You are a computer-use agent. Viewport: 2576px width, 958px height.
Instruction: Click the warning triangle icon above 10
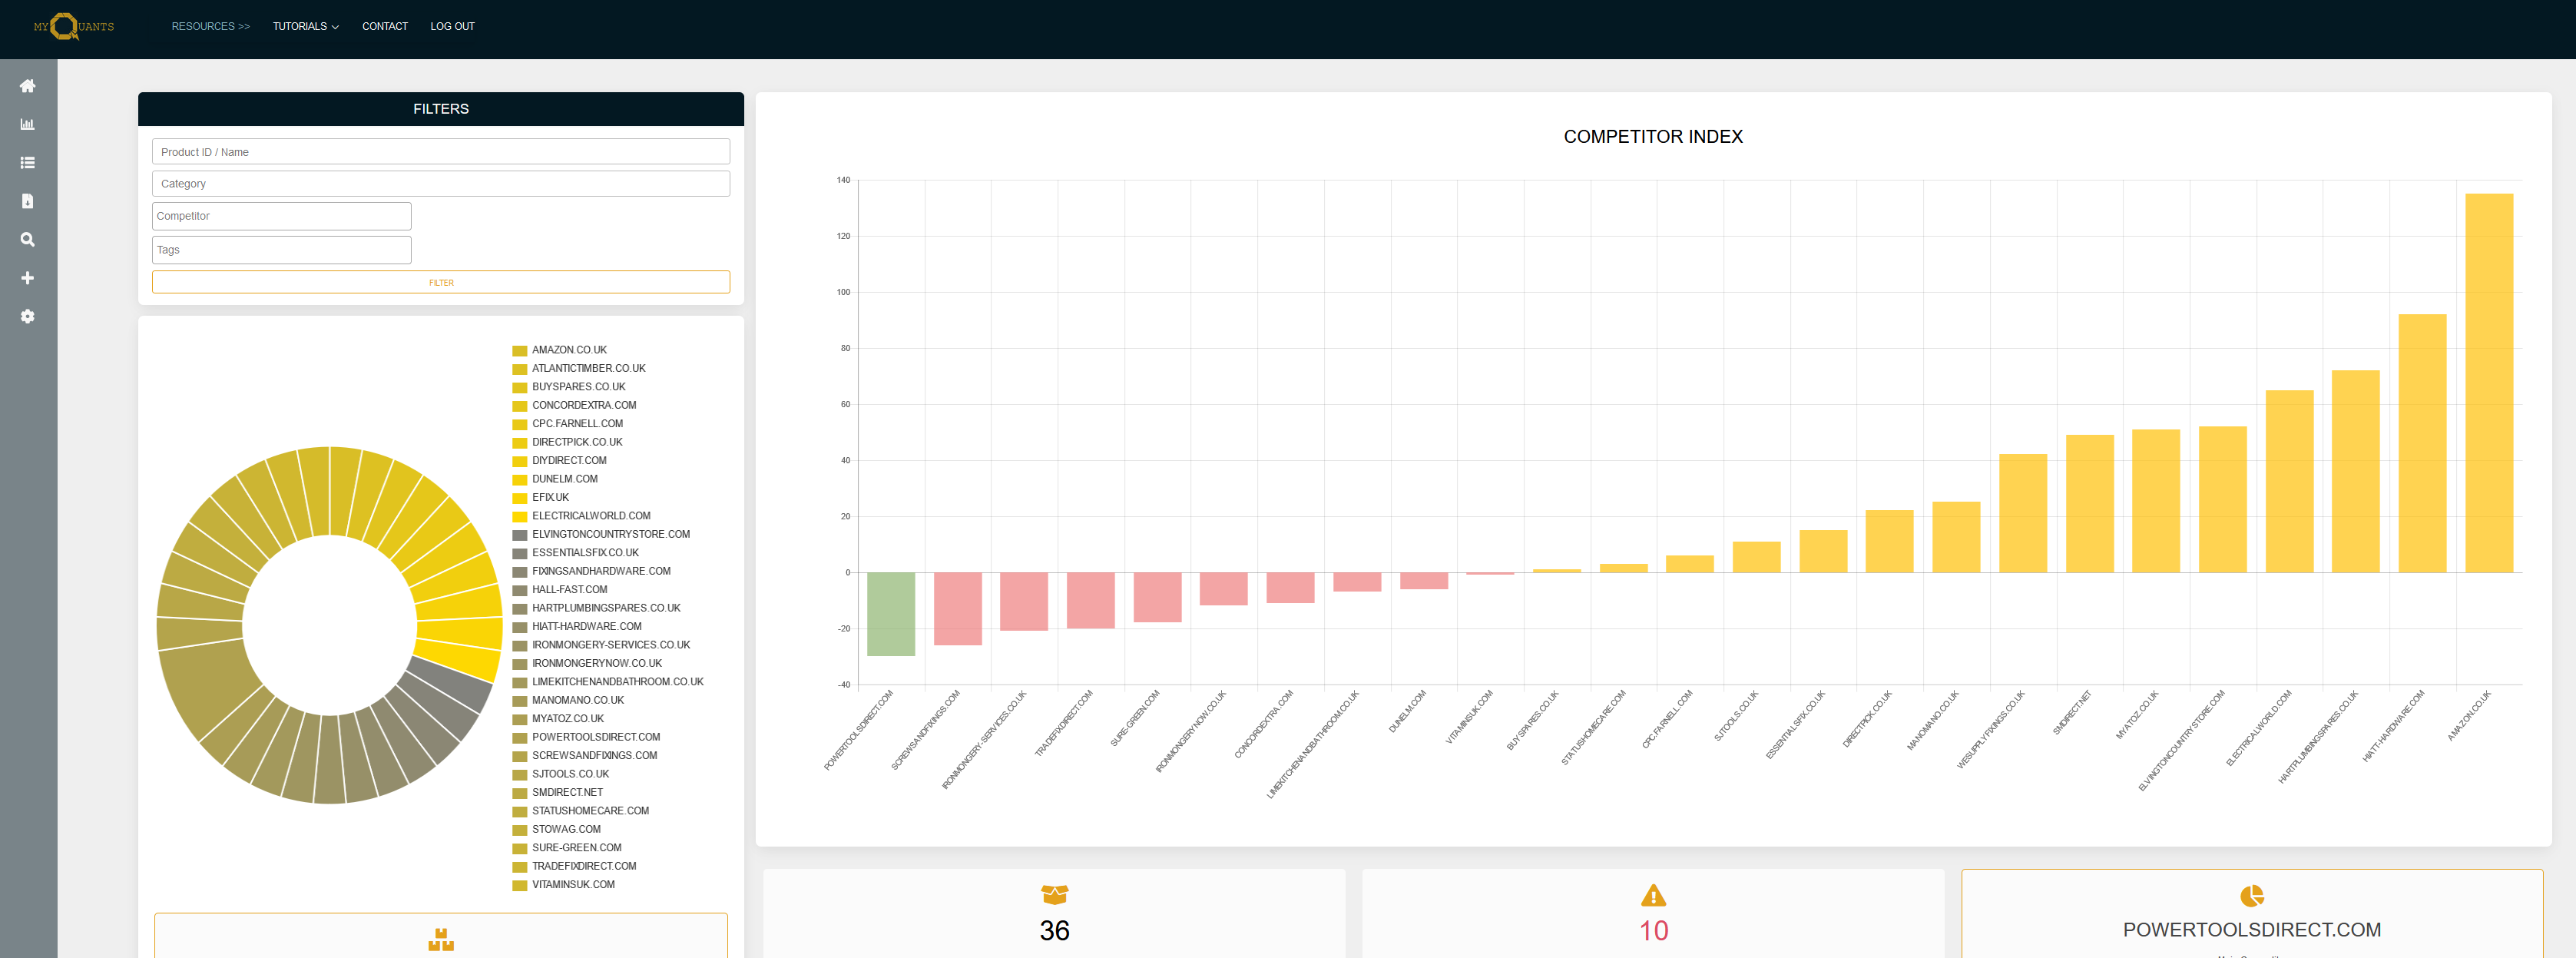coord(1653,895)
